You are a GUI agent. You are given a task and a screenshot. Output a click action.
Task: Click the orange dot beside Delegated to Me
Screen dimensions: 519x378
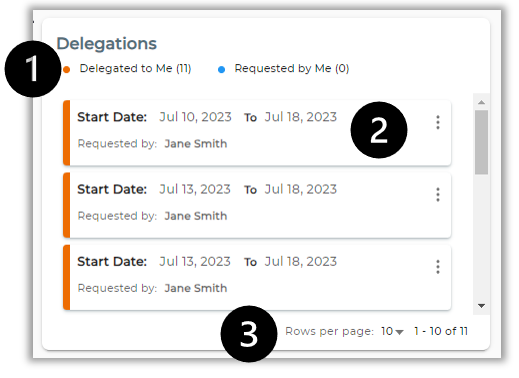(67, 69)
